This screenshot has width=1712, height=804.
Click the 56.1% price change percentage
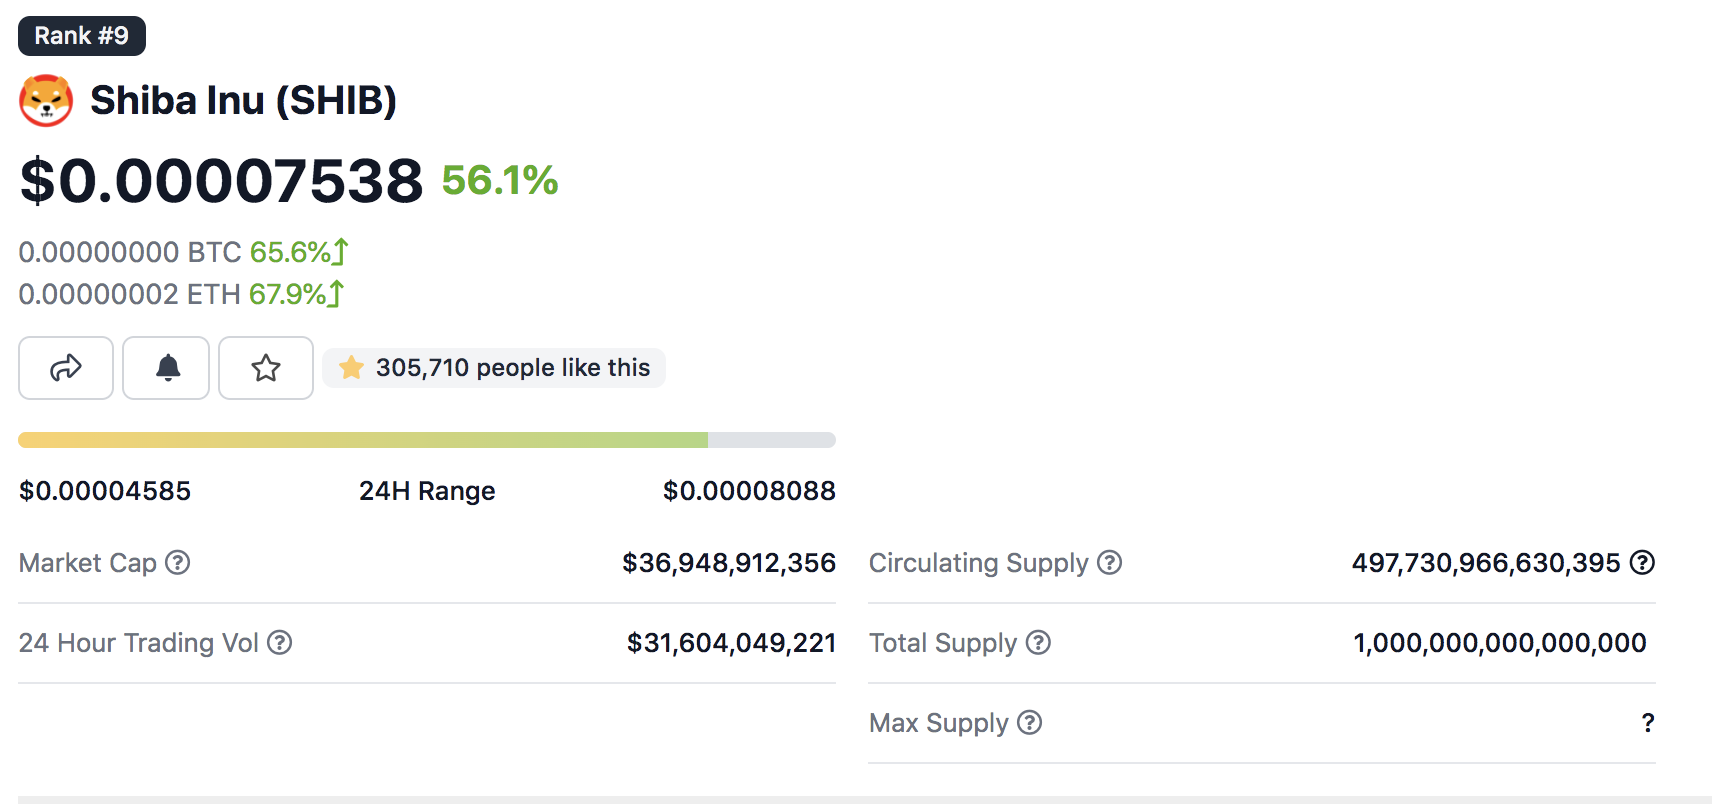(500, 181)
